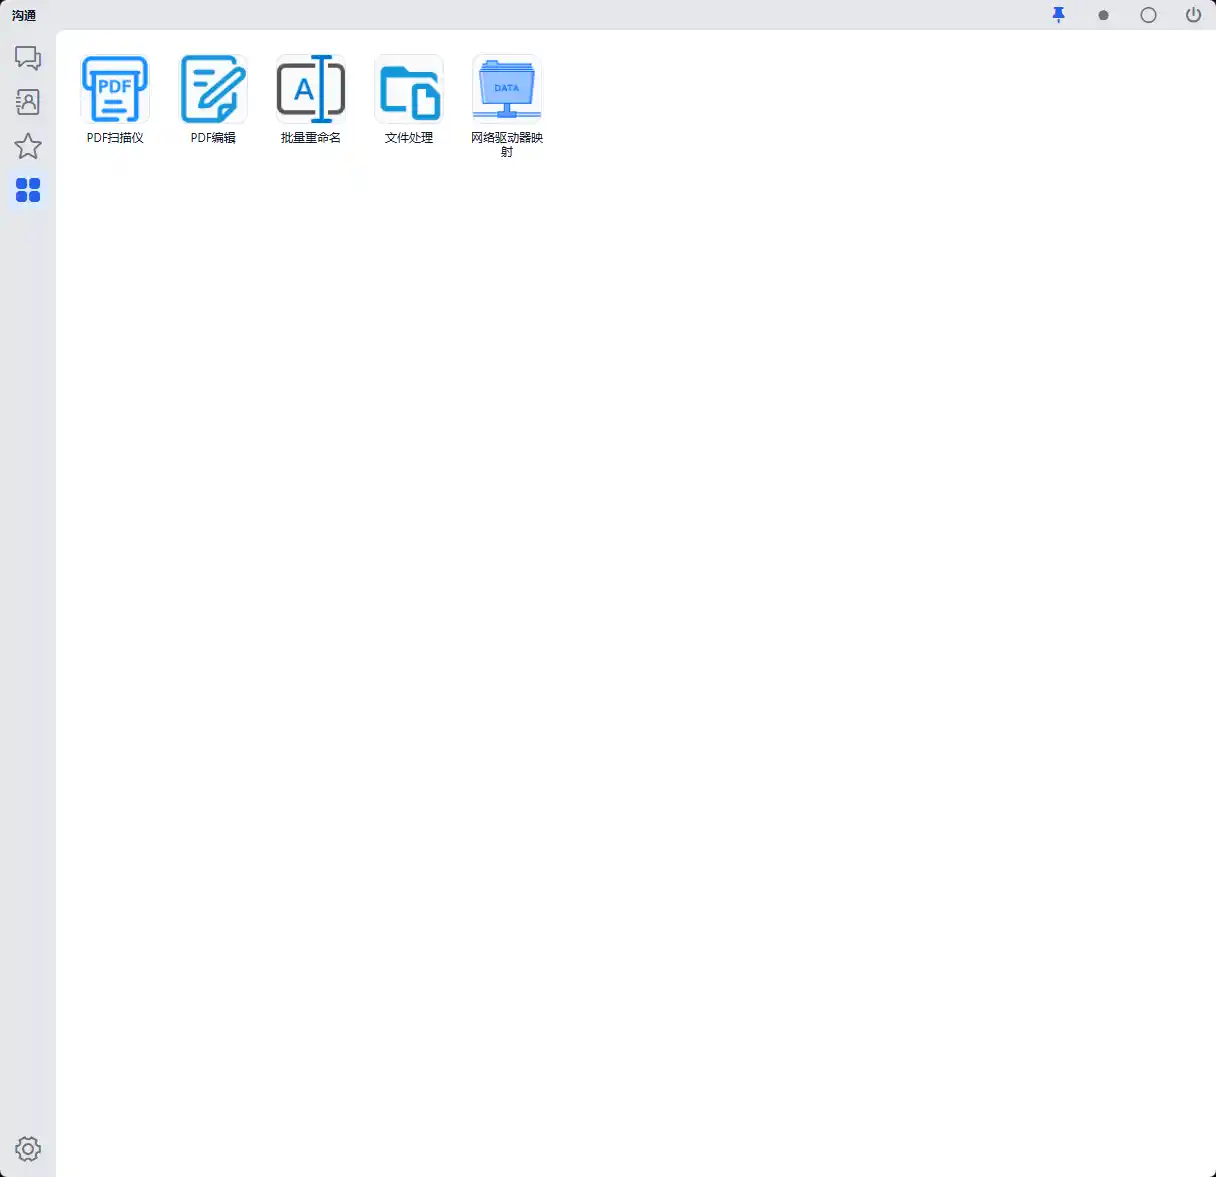
Task: Click the PDF编辑 text label
Action: 213,138
